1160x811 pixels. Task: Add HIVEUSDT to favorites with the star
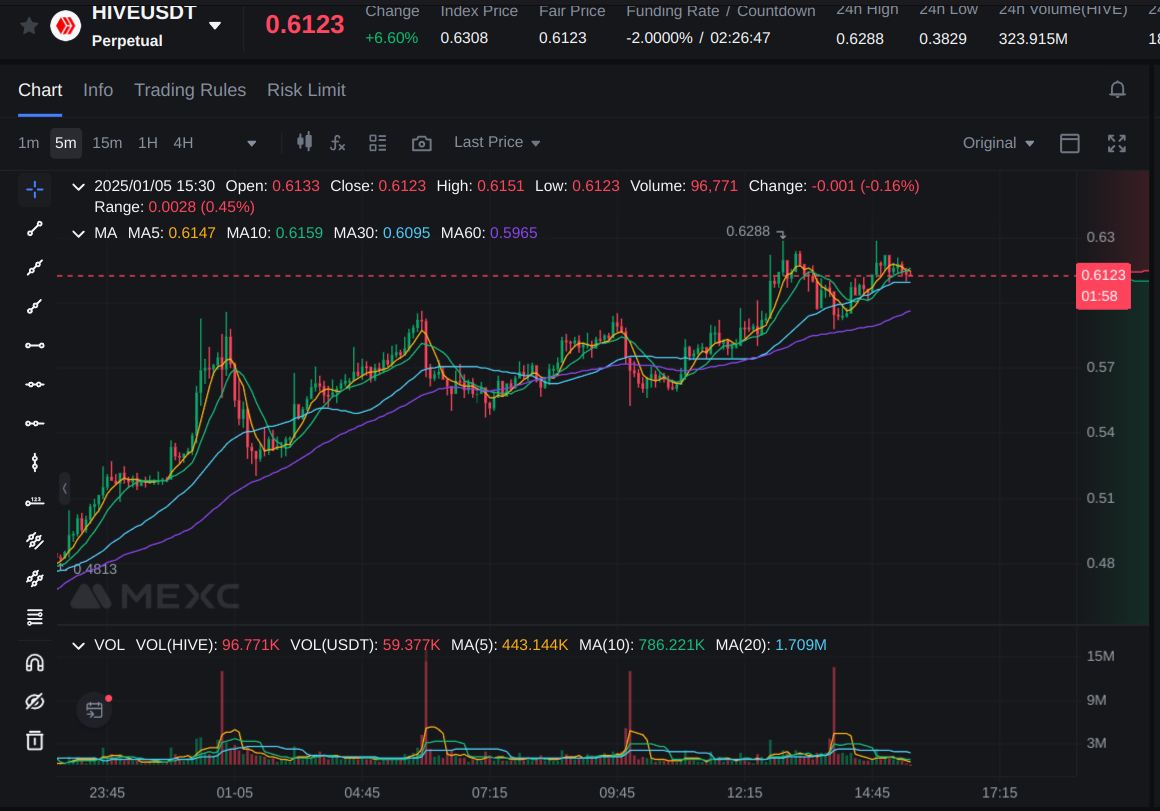point(30,26)
